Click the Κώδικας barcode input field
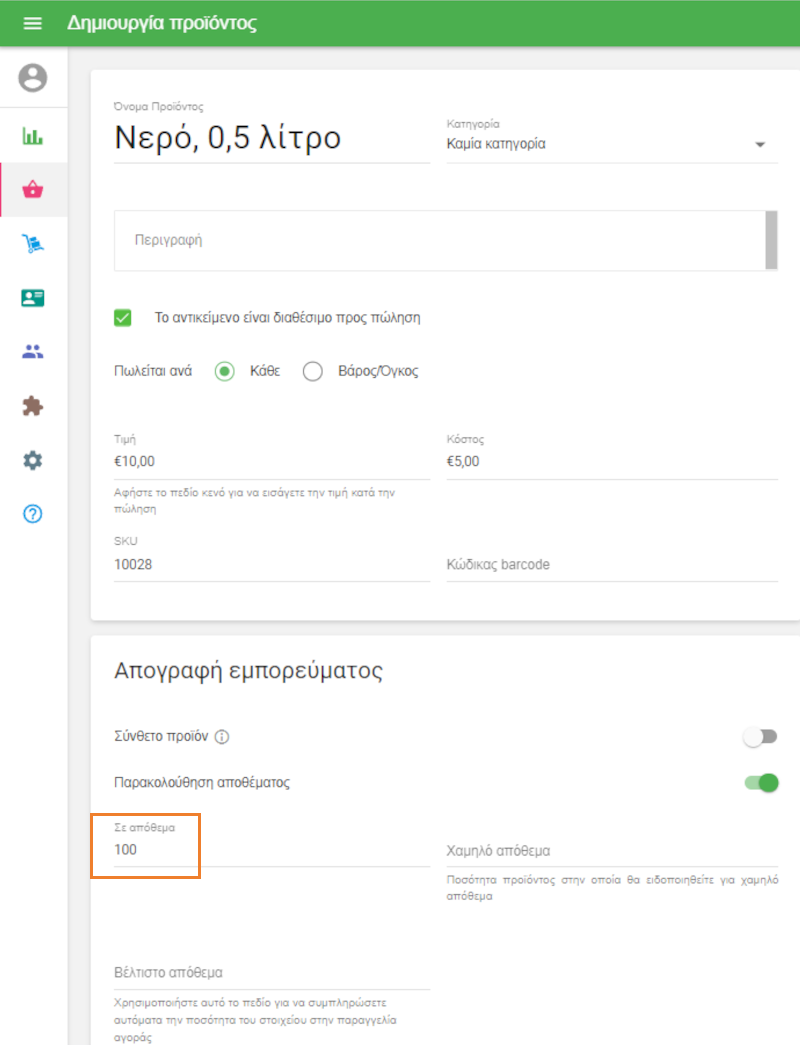This screenshot has width=800, height=1045. (611, 565)
